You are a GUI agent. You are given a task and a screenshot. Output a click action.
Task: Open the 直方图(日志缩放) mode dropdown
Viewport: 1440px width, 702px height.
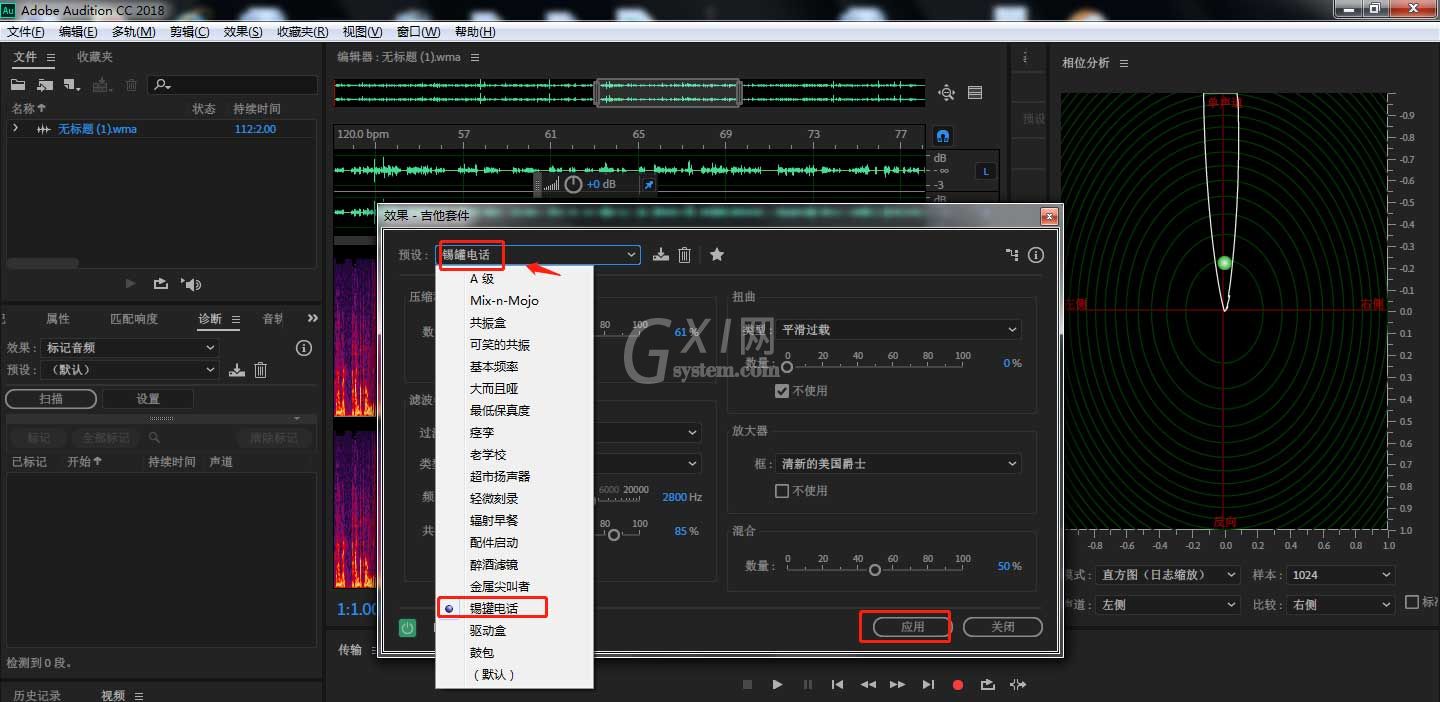[x=1167, y=575]
